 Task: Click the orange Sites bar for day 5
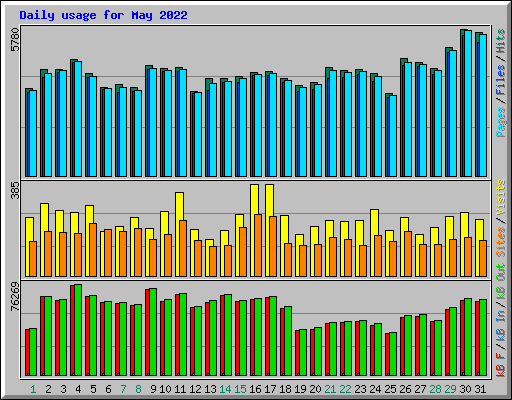(x=93, y=250)
